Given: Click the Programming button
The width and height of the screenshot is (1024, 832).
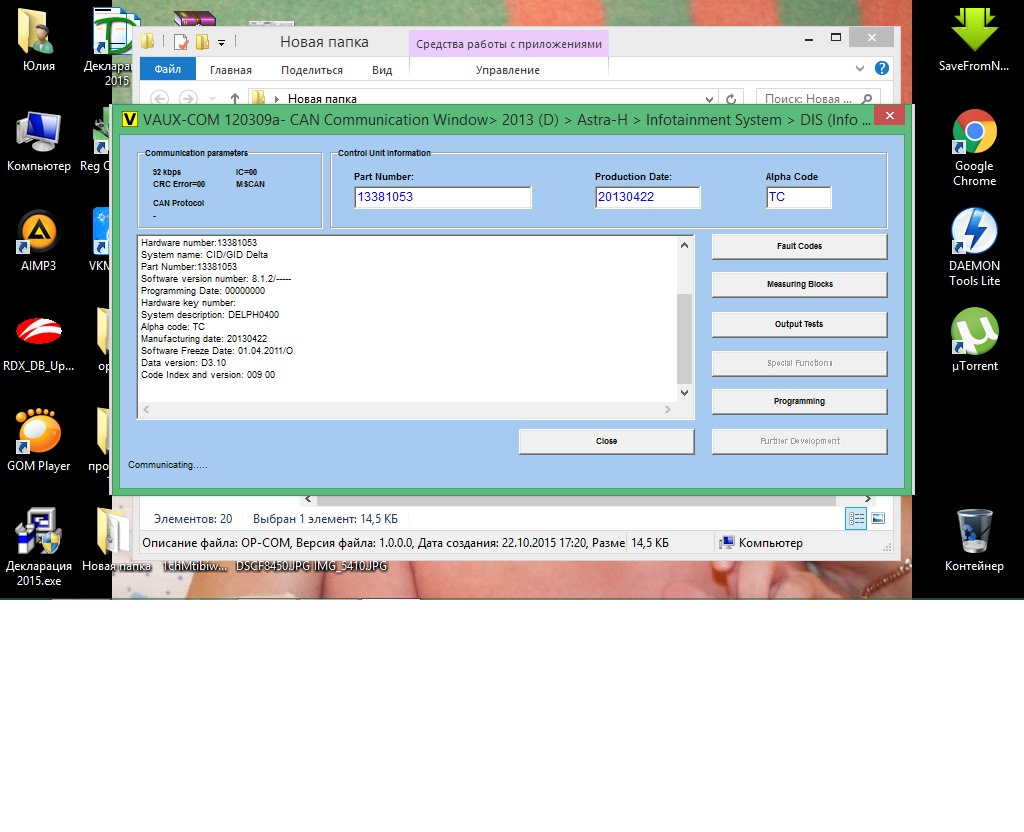Looking at the screenshot, I should [799, 401].
